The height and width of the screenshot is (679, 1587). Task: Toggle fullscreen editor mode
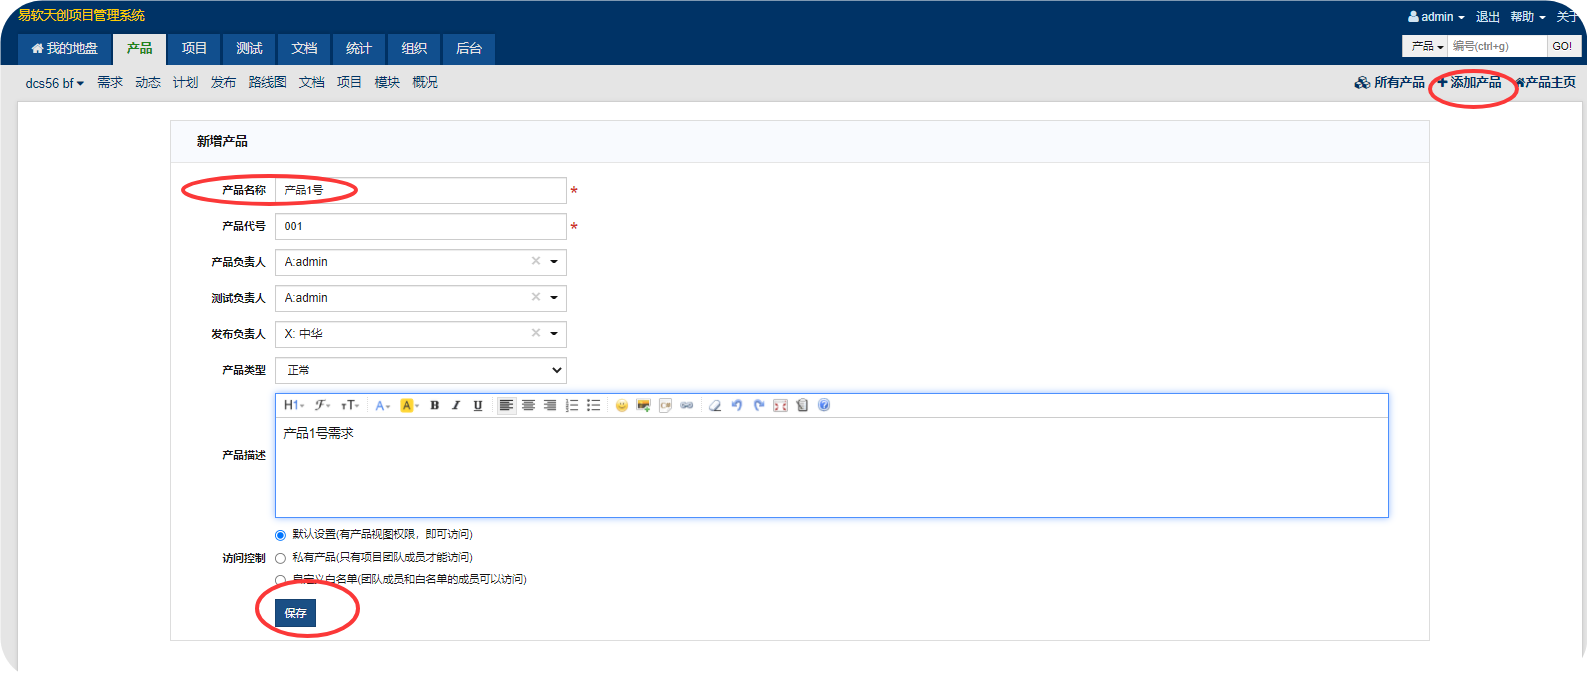pos(780,405)
